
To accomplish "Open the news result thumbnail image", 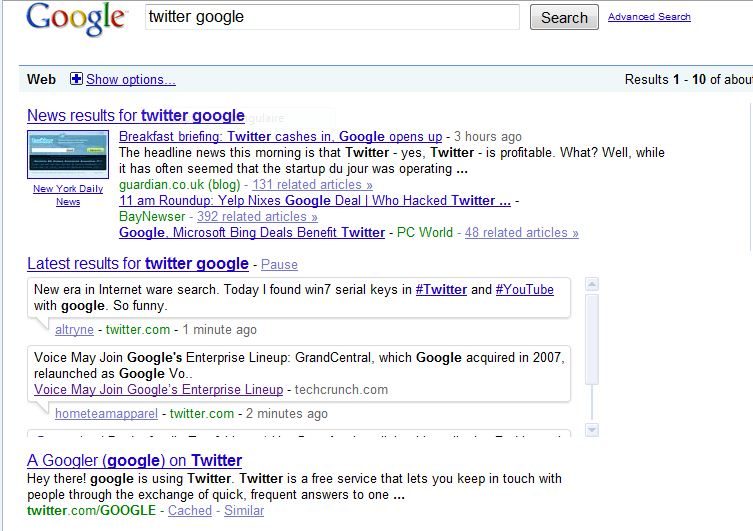I will click(x=68, y=155).
